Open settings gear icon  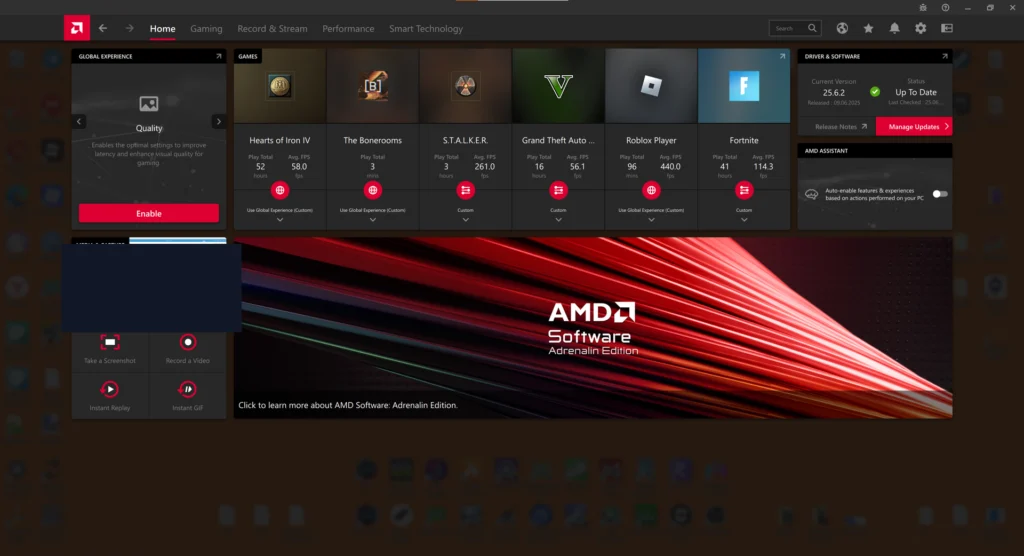point(921,28)
